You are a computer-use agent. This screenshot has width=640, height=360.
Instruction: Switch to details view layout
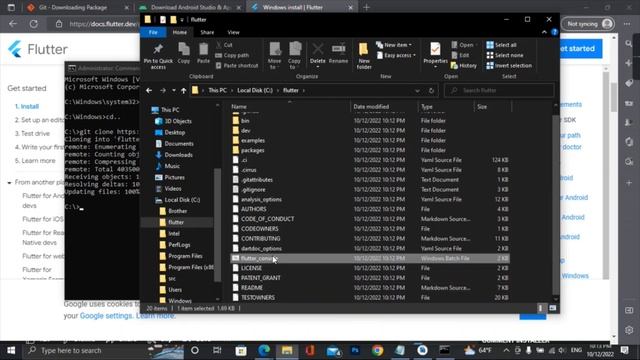(x=540, y=308)
